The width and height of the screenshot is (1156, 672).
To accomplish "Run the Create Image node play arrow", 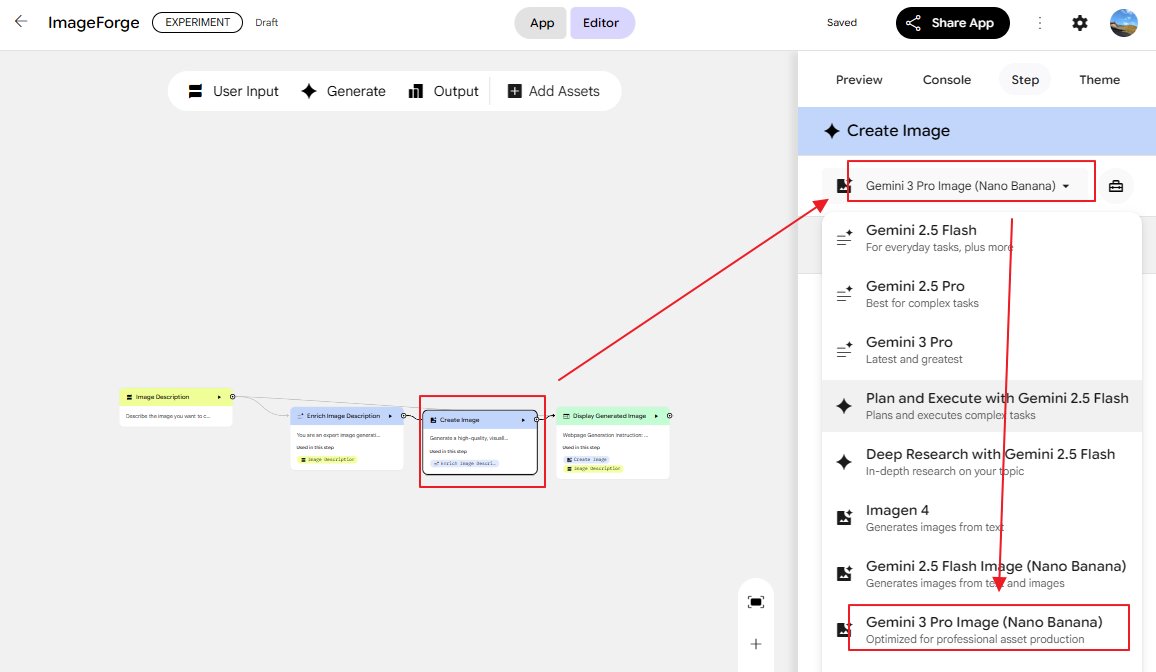I will tap(523, 420).
